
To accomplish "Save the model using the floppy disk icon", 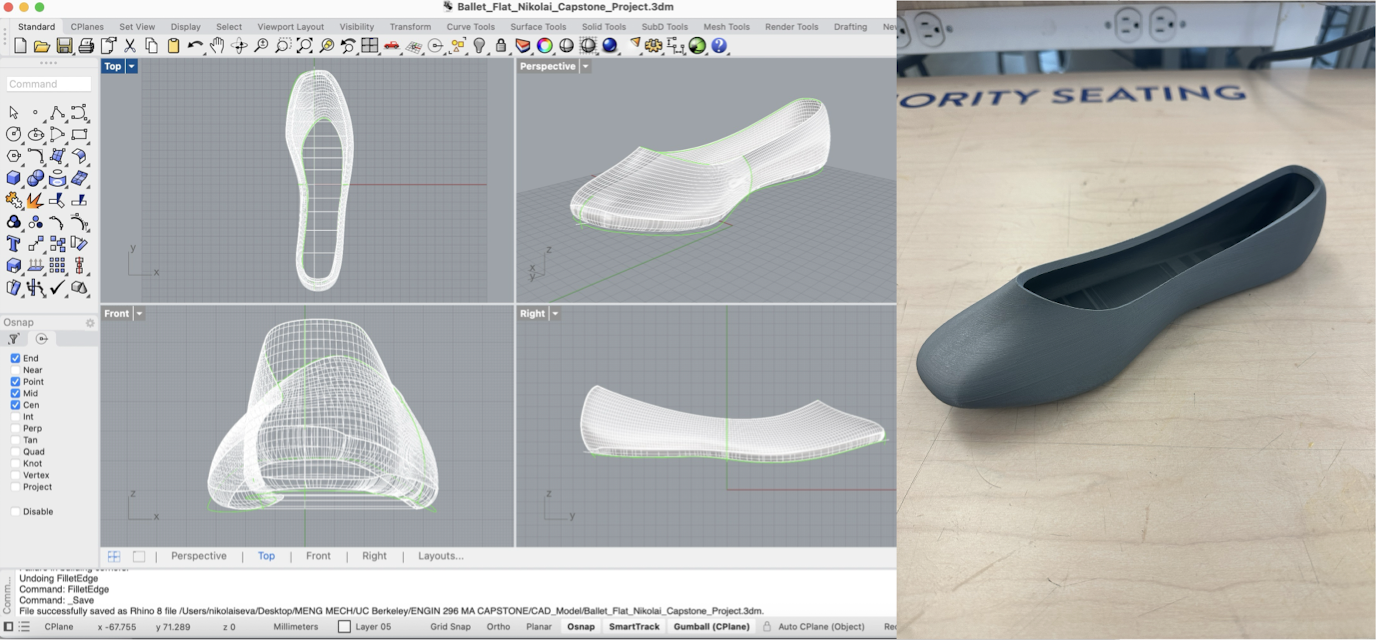I will pos(64,46).
